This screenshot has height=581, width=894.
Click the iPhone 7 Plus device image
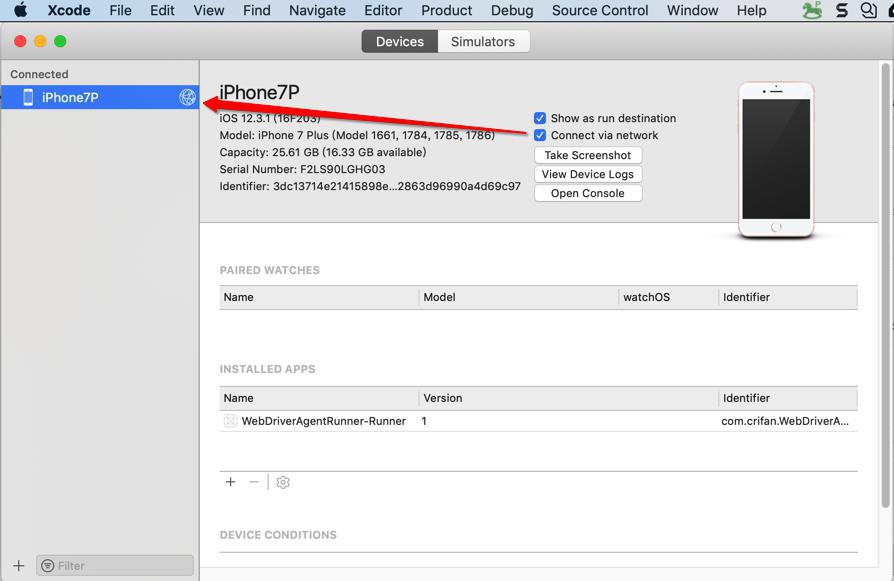[776, 159]
